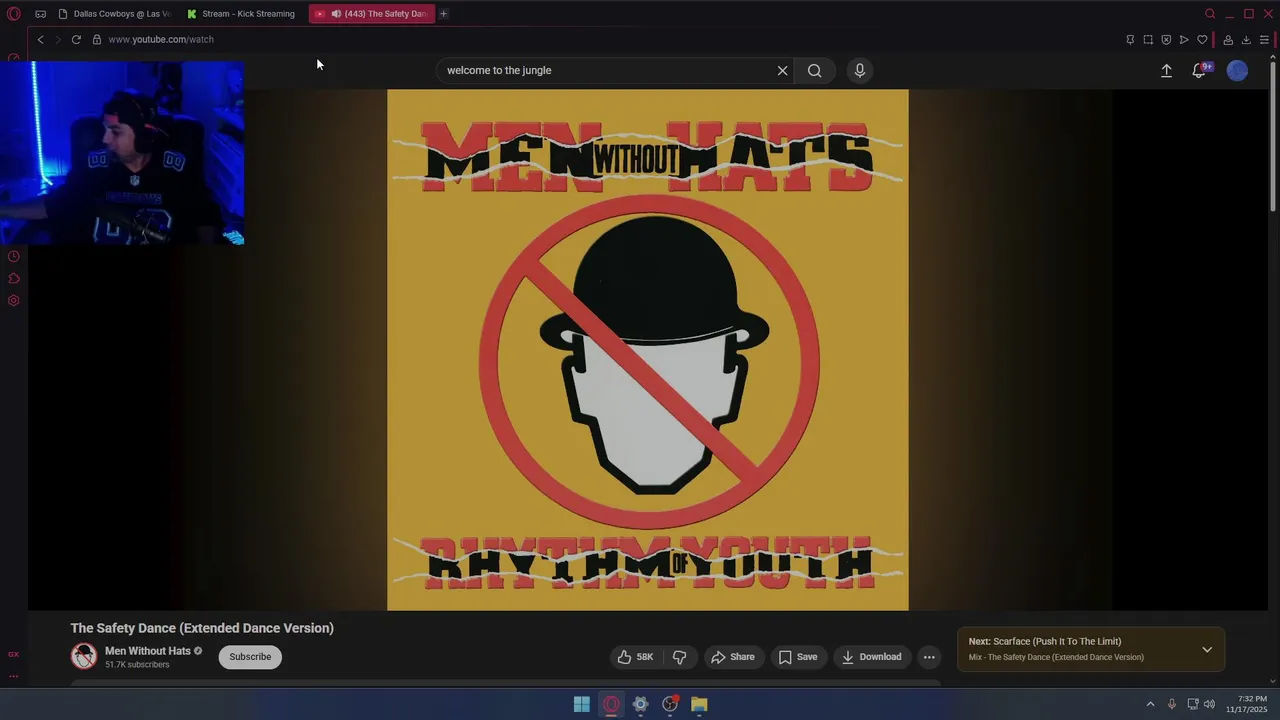The image size is (1280, 720).
Task: Open sidebar extensions cube icon
Action: [x=13, y=278]
